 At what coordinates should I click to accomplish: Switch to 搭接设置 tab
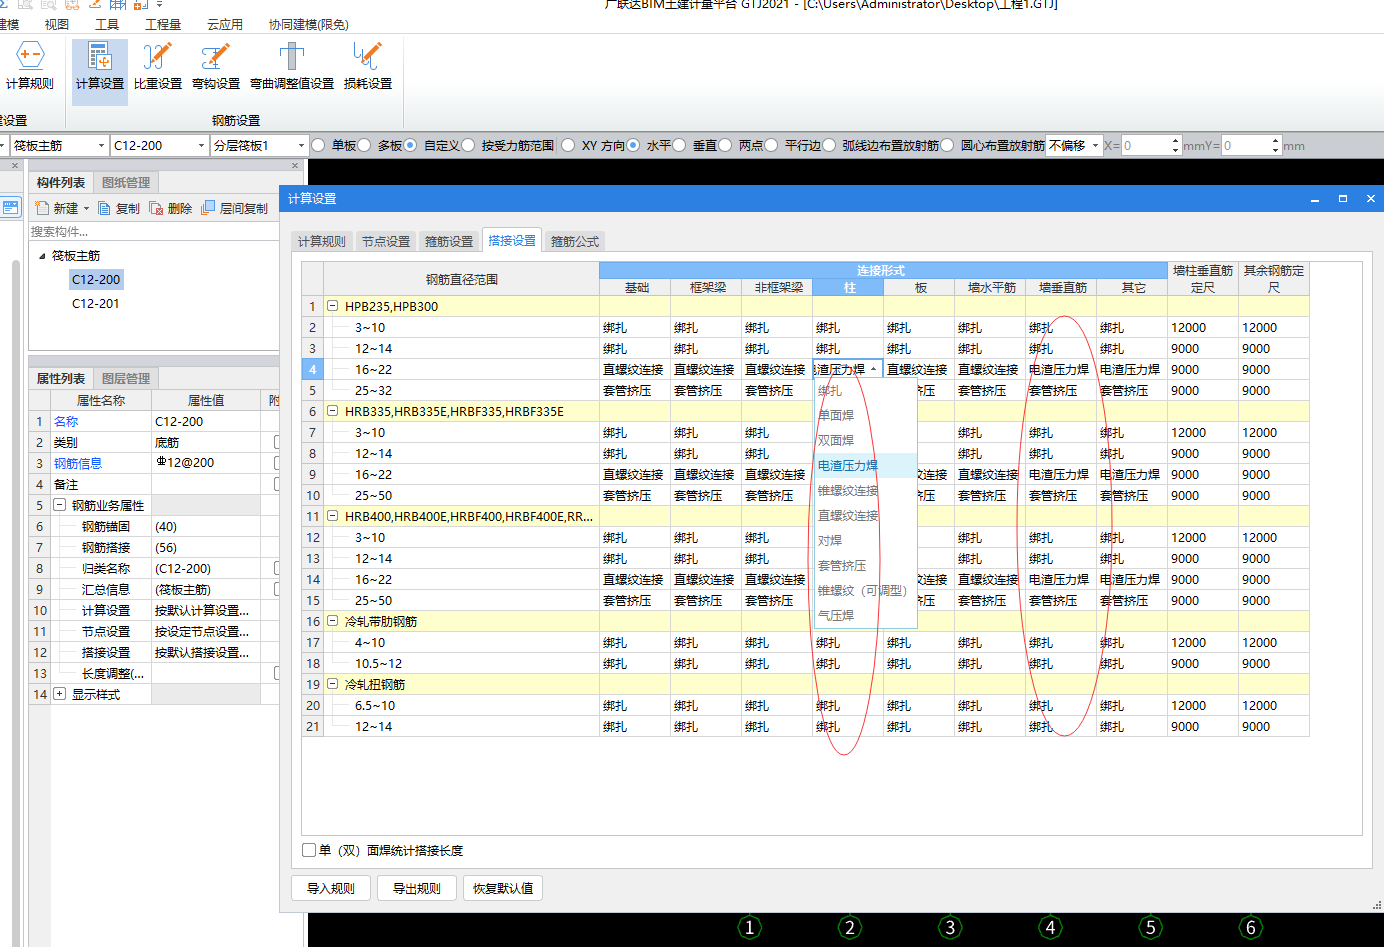coord(512,240)
